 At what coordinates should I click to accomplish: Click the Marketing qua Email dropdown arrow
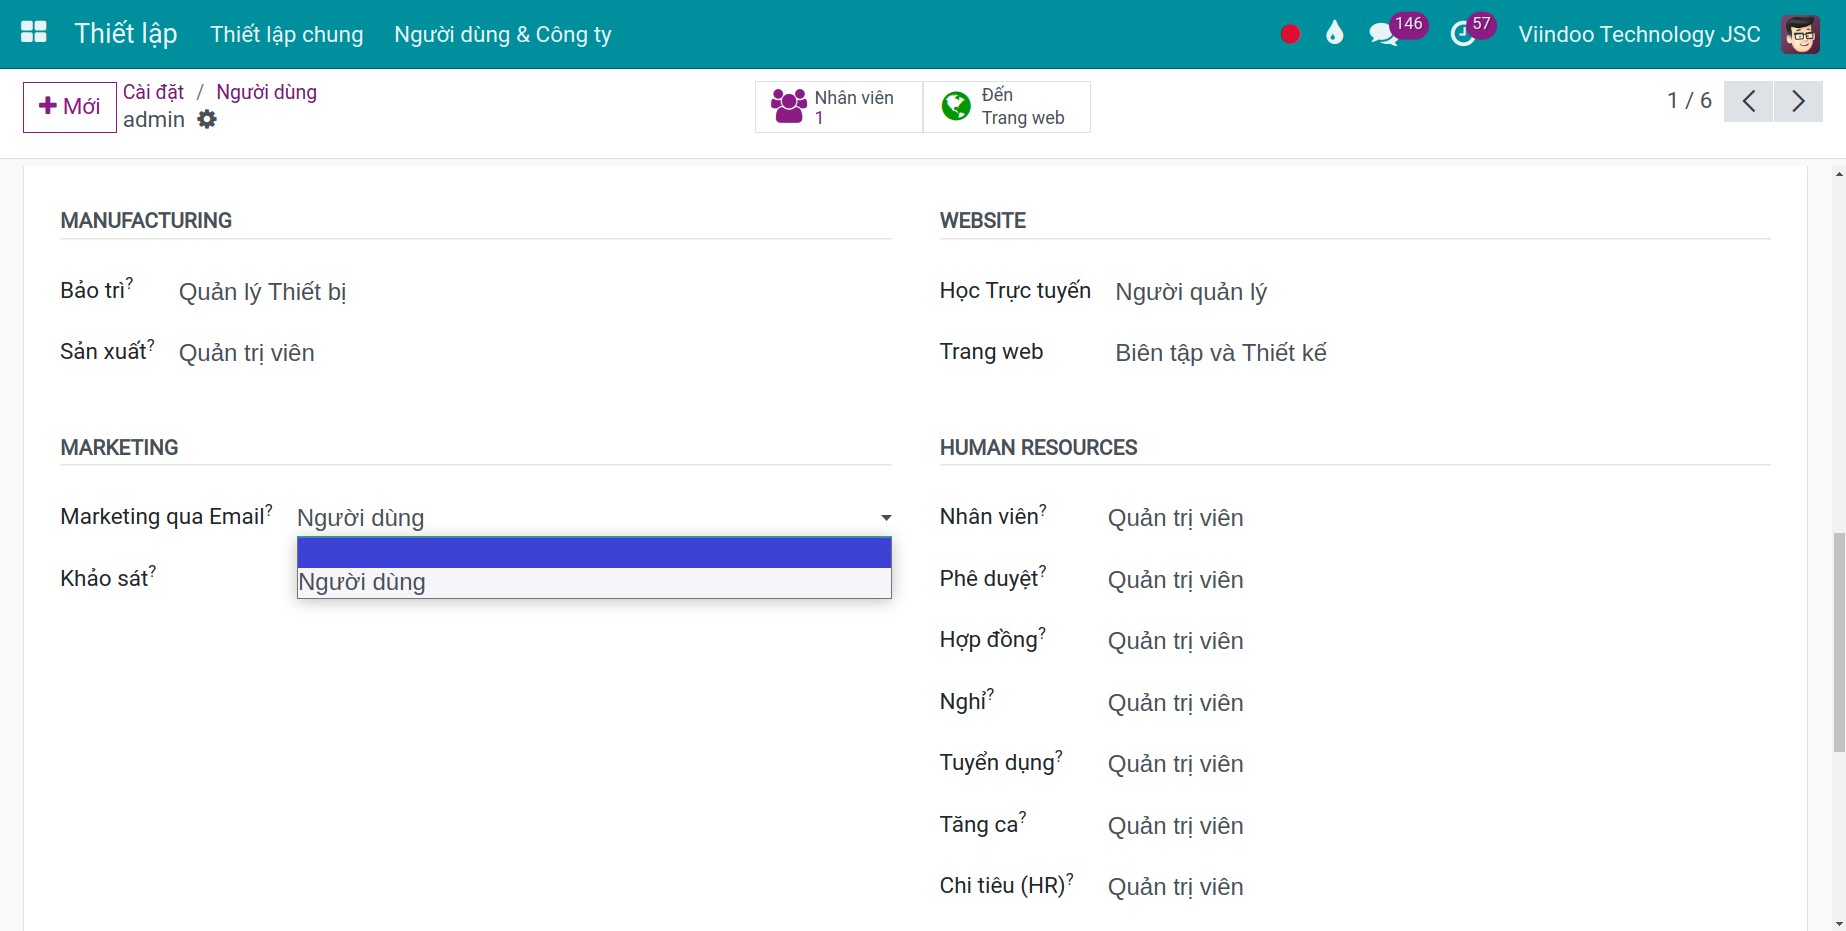[886, 518]
